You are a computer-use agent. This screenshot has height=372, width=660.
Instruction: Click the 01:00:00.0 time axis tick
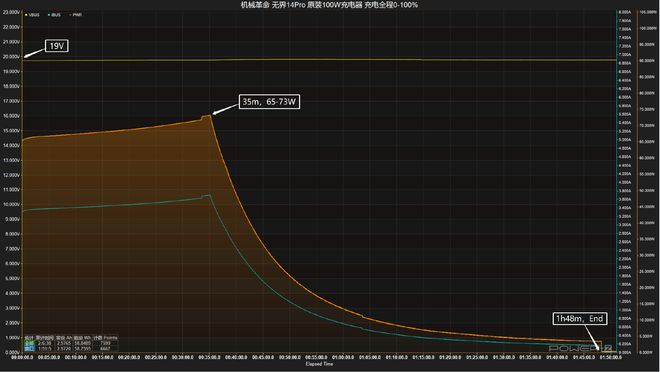click(343, 357)
